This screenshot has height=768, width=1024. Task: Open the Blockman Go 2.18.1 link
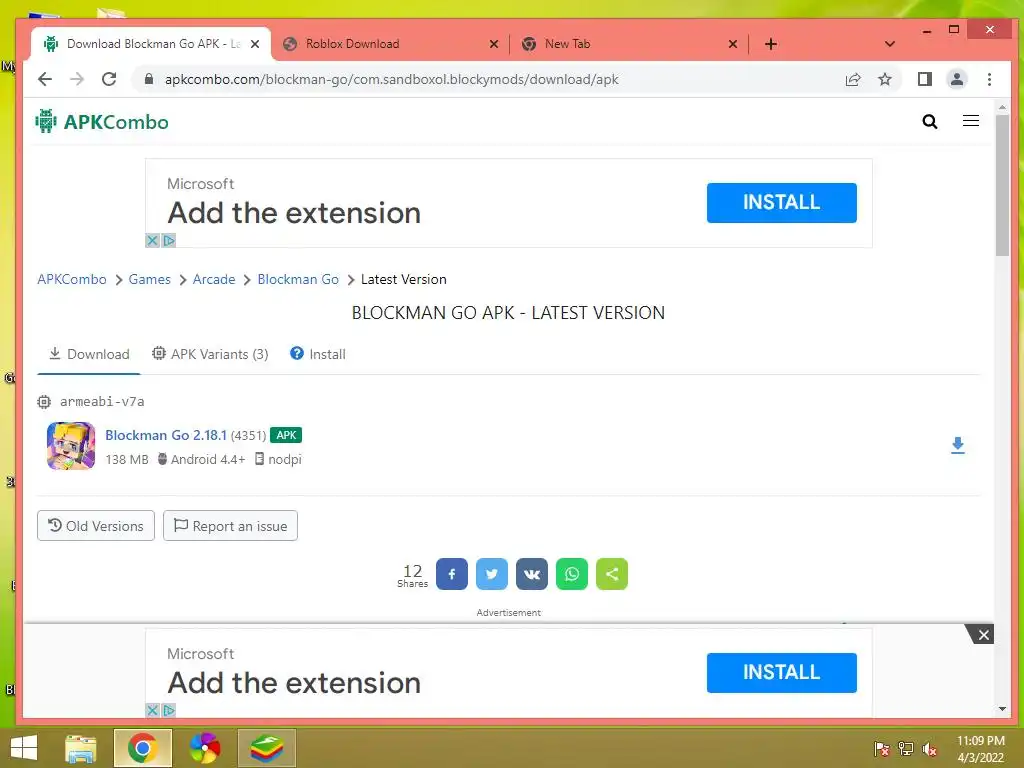point(166,435)
